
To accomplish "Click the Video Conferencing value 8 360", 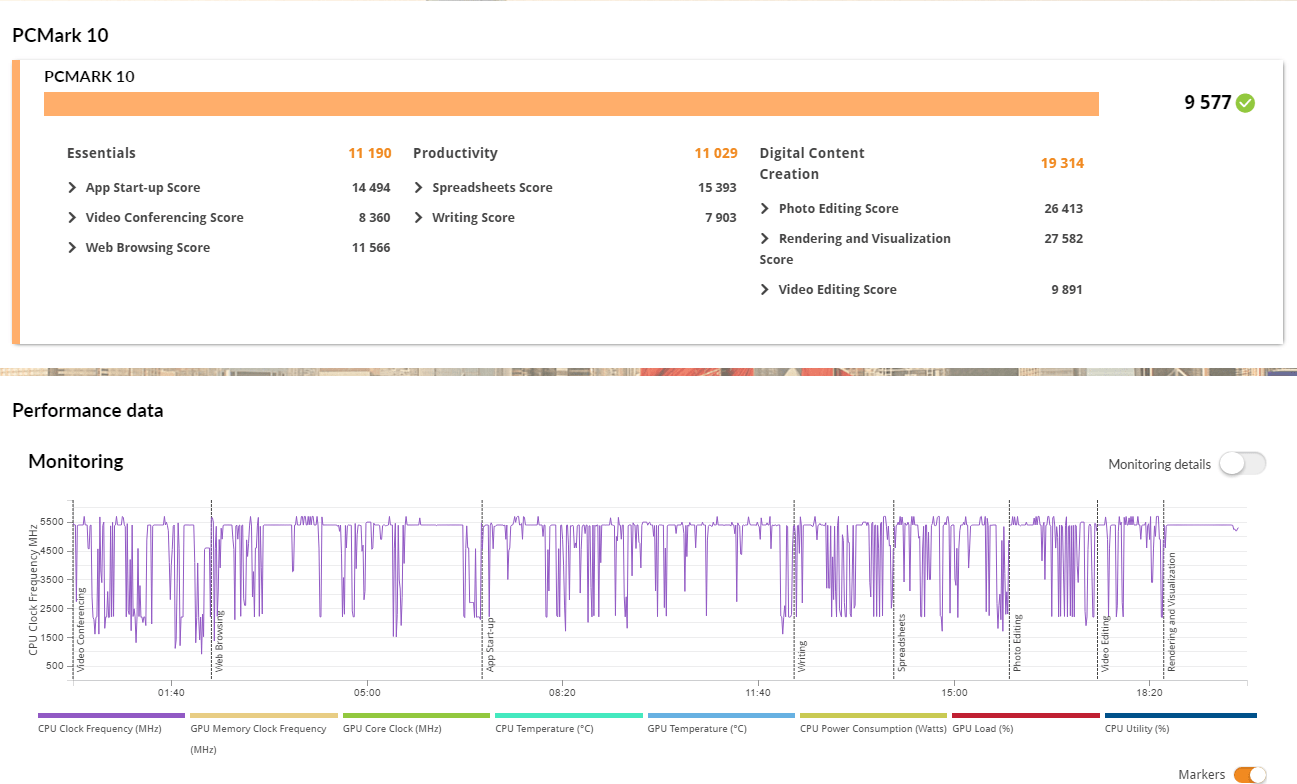I will (x=374, y=218).
